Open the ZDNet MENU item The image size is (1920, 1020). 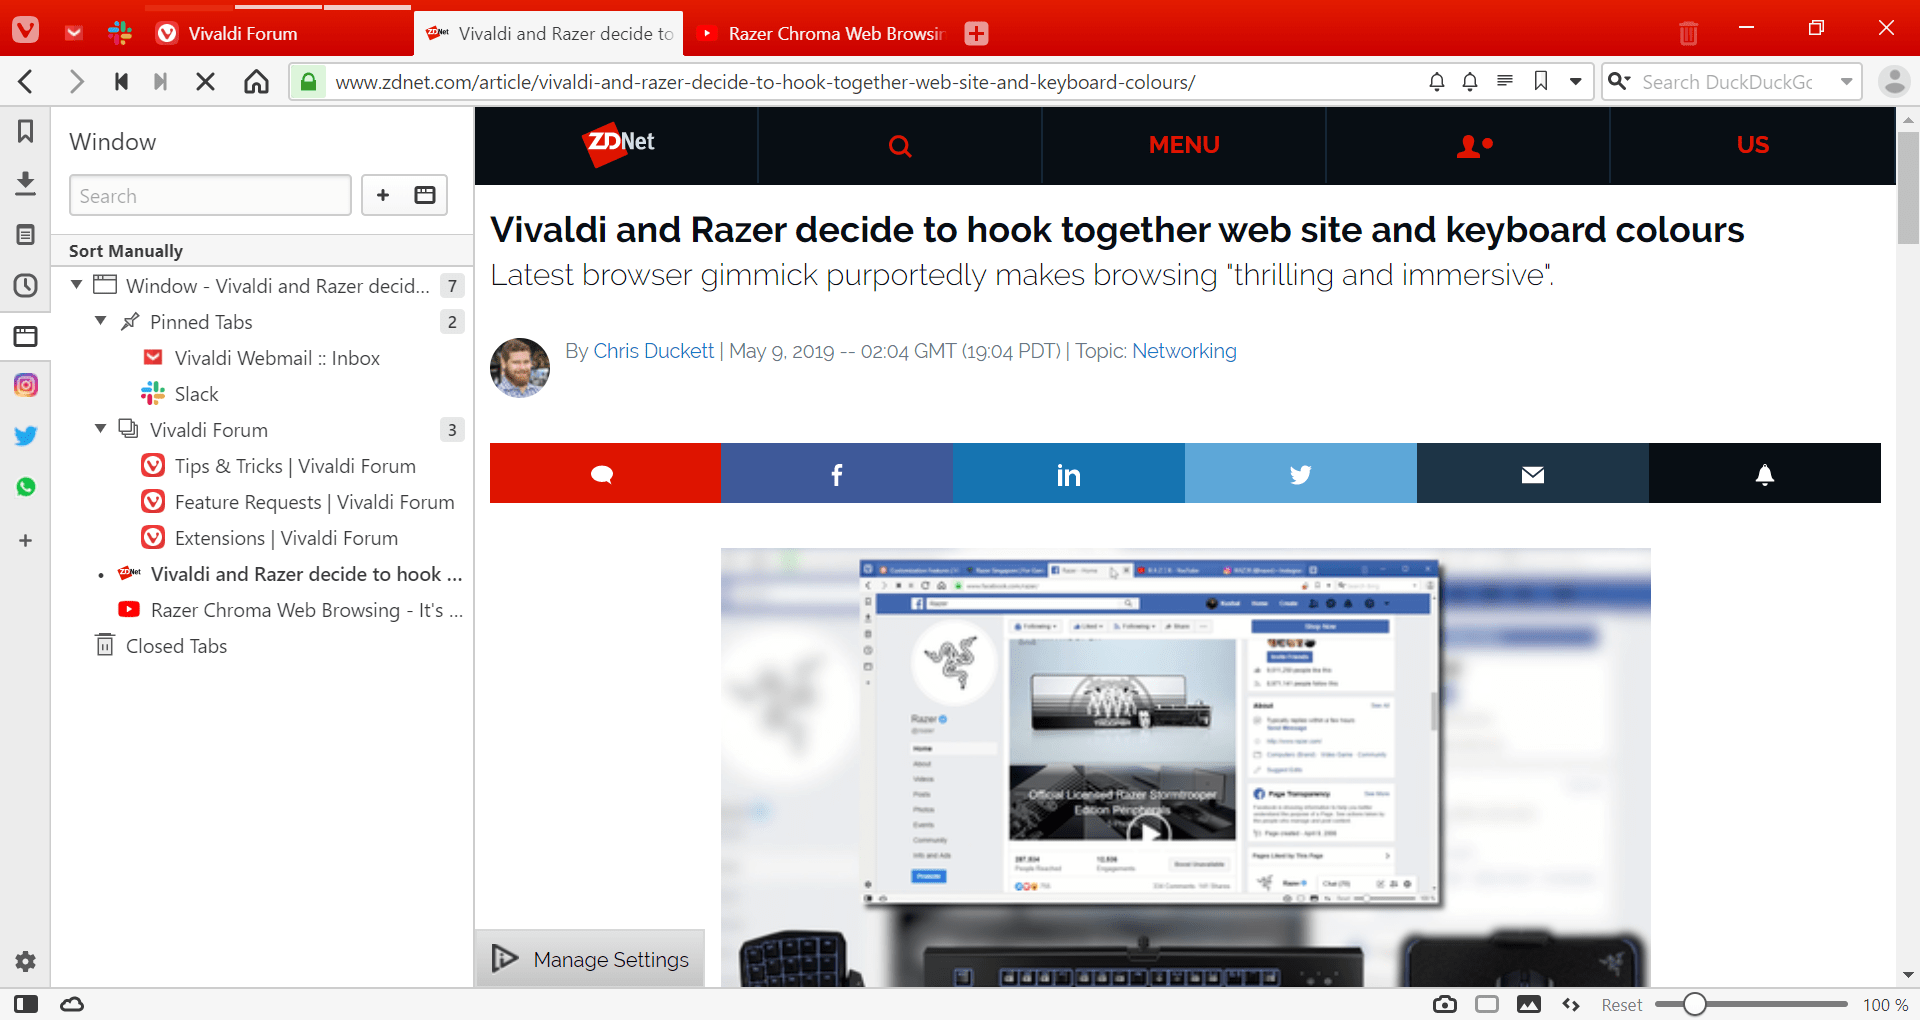pos(1183,145)
